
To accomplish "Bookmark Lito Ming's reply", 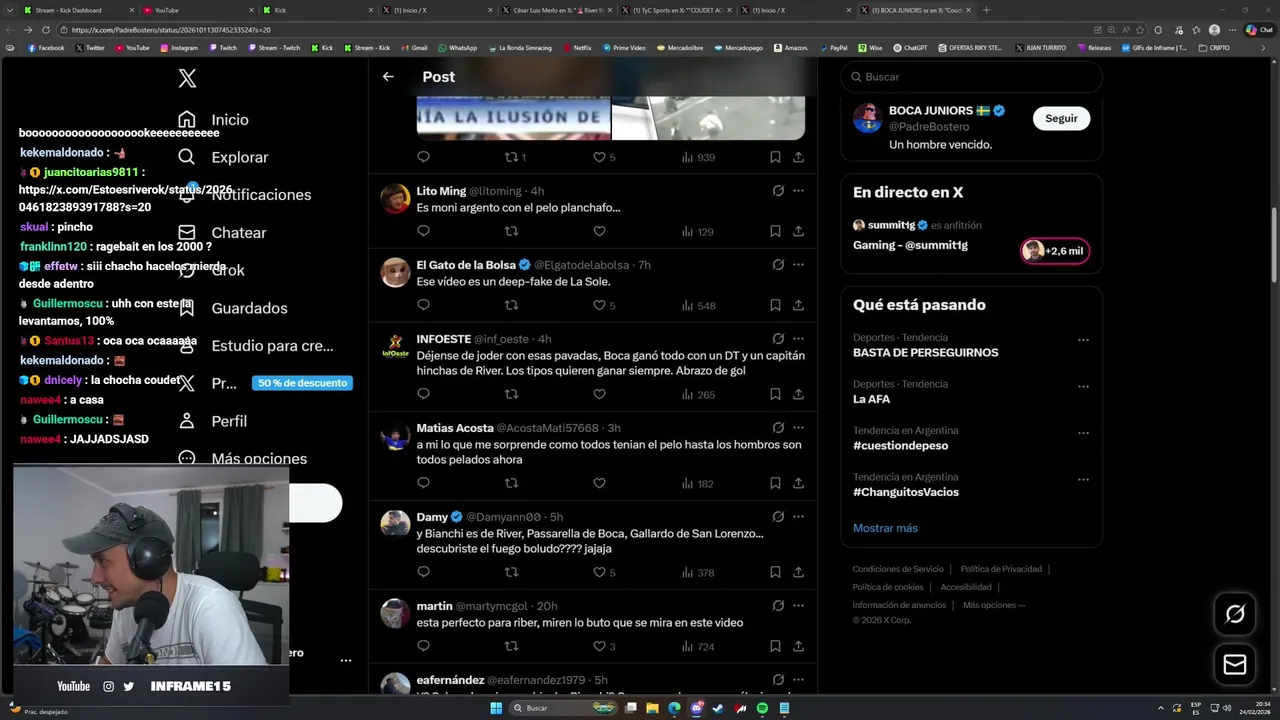I will 775,231.
